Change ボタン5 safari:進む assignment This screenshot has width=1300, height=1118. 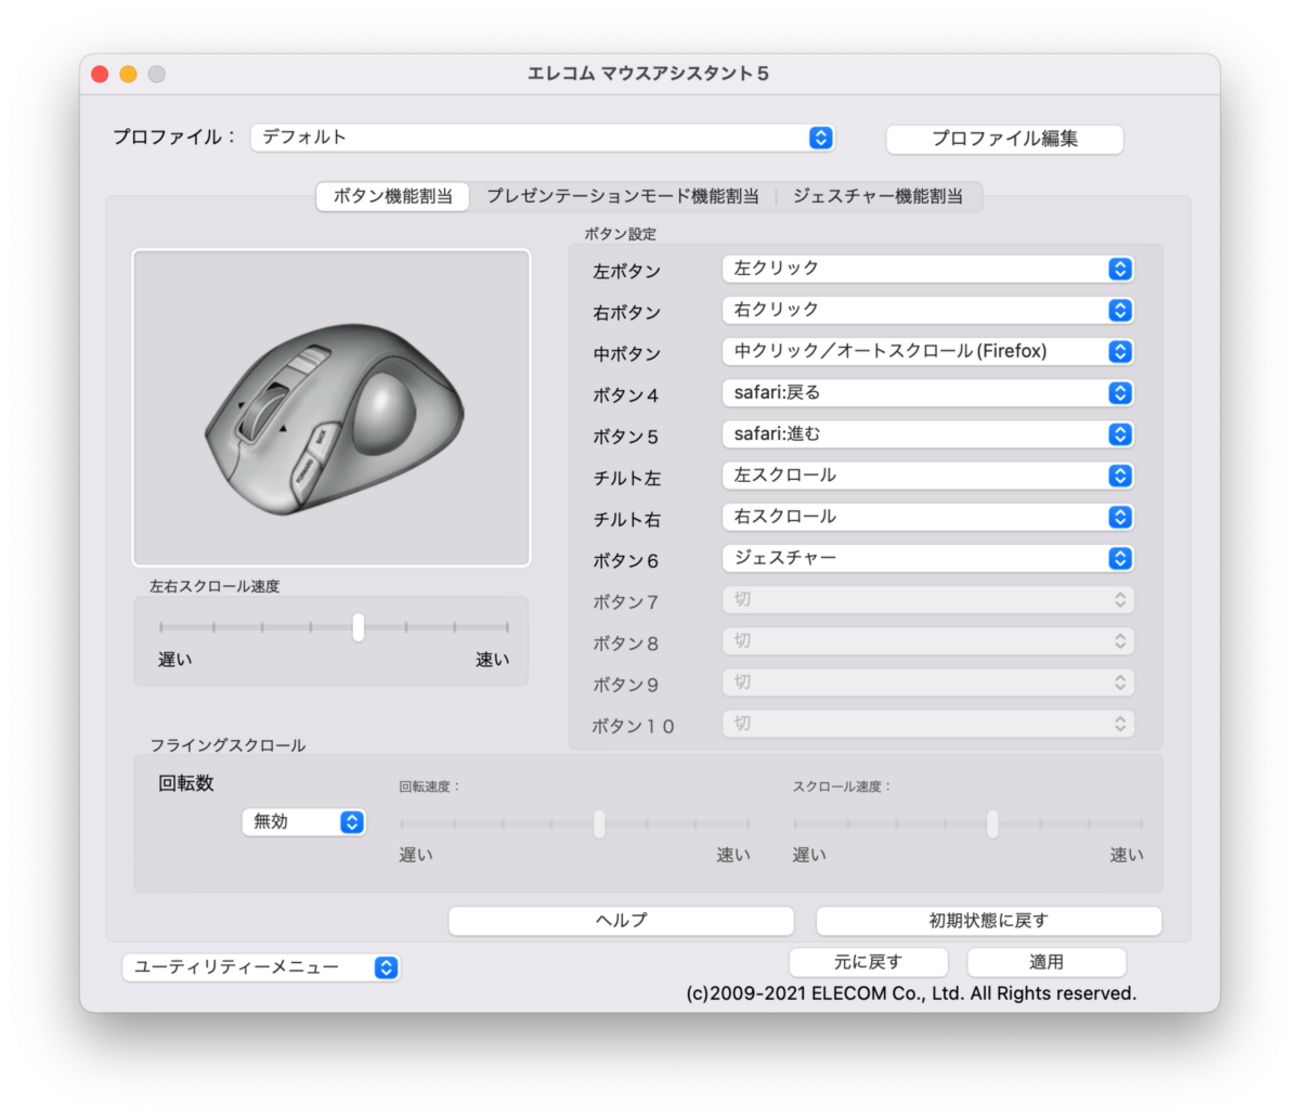click(x=927, y=434)
